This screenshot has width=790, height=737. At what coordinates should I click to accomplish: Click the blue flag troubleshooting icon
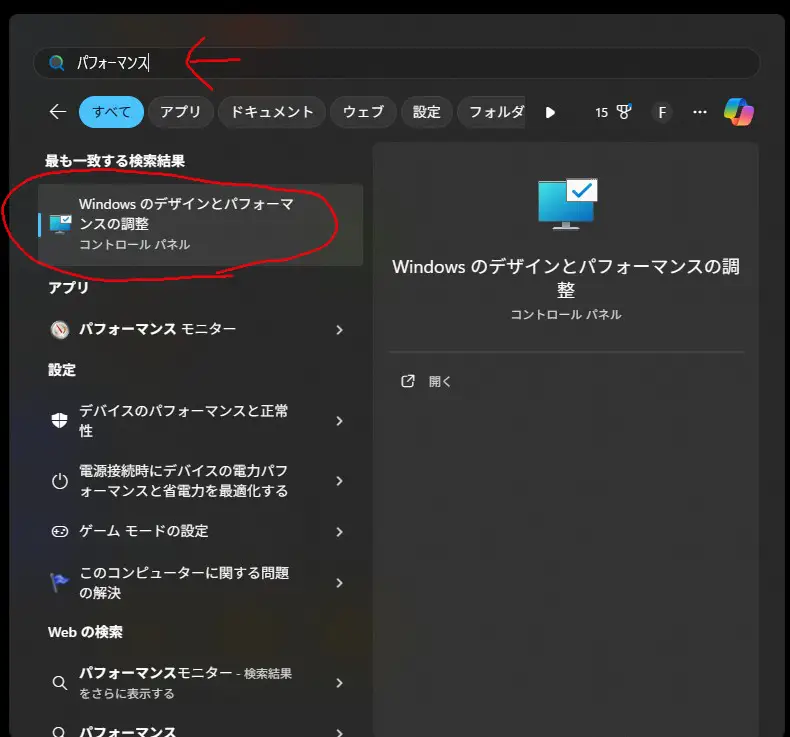coord(59,582)
